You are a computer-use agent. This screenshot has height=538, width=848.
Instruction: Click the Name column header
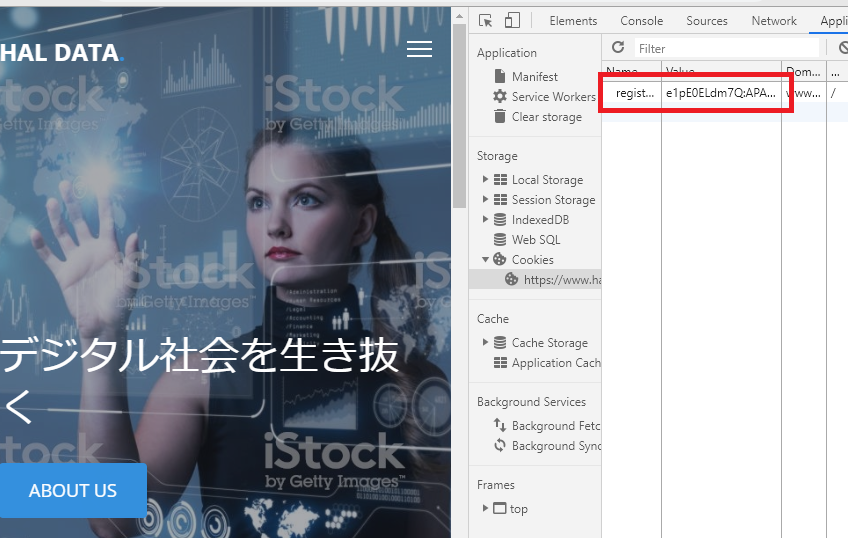pyautogui.click(x=632, y=69)
